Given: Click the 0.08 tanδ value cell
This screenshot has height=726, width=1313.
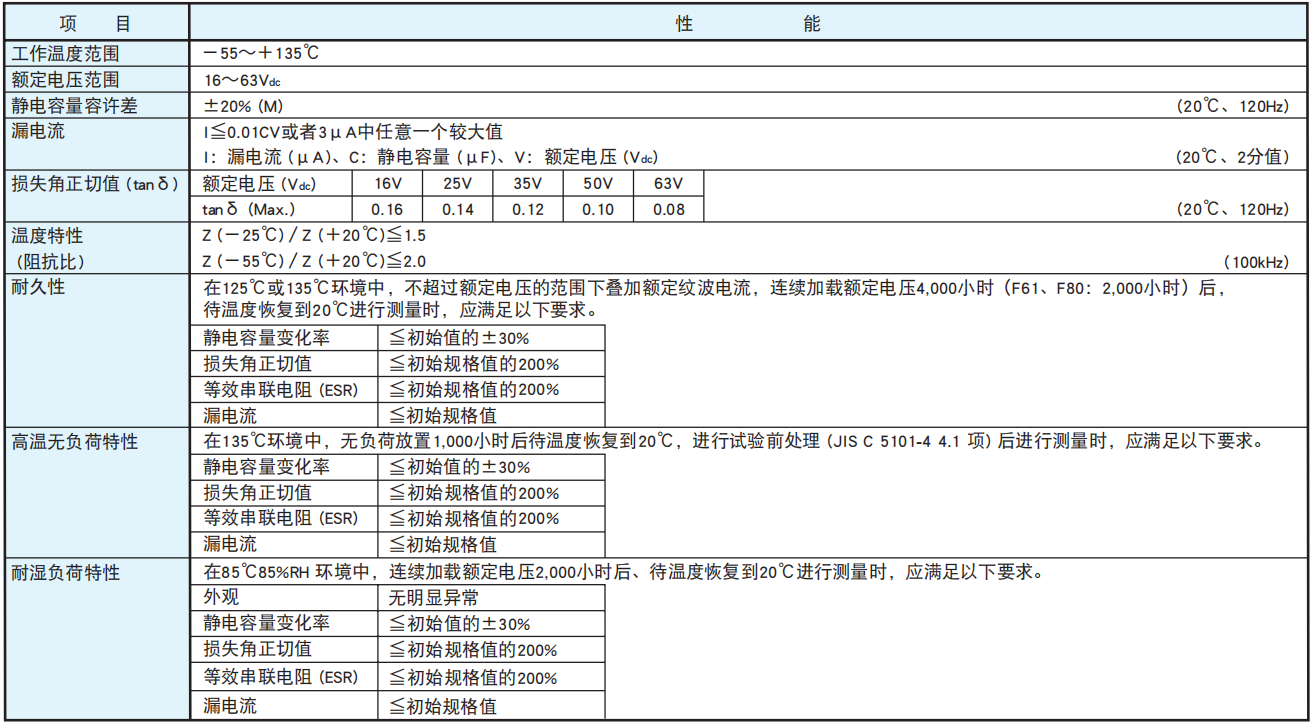Looking at the screenshot, I should pyautogui.click(x=668, y=209).
